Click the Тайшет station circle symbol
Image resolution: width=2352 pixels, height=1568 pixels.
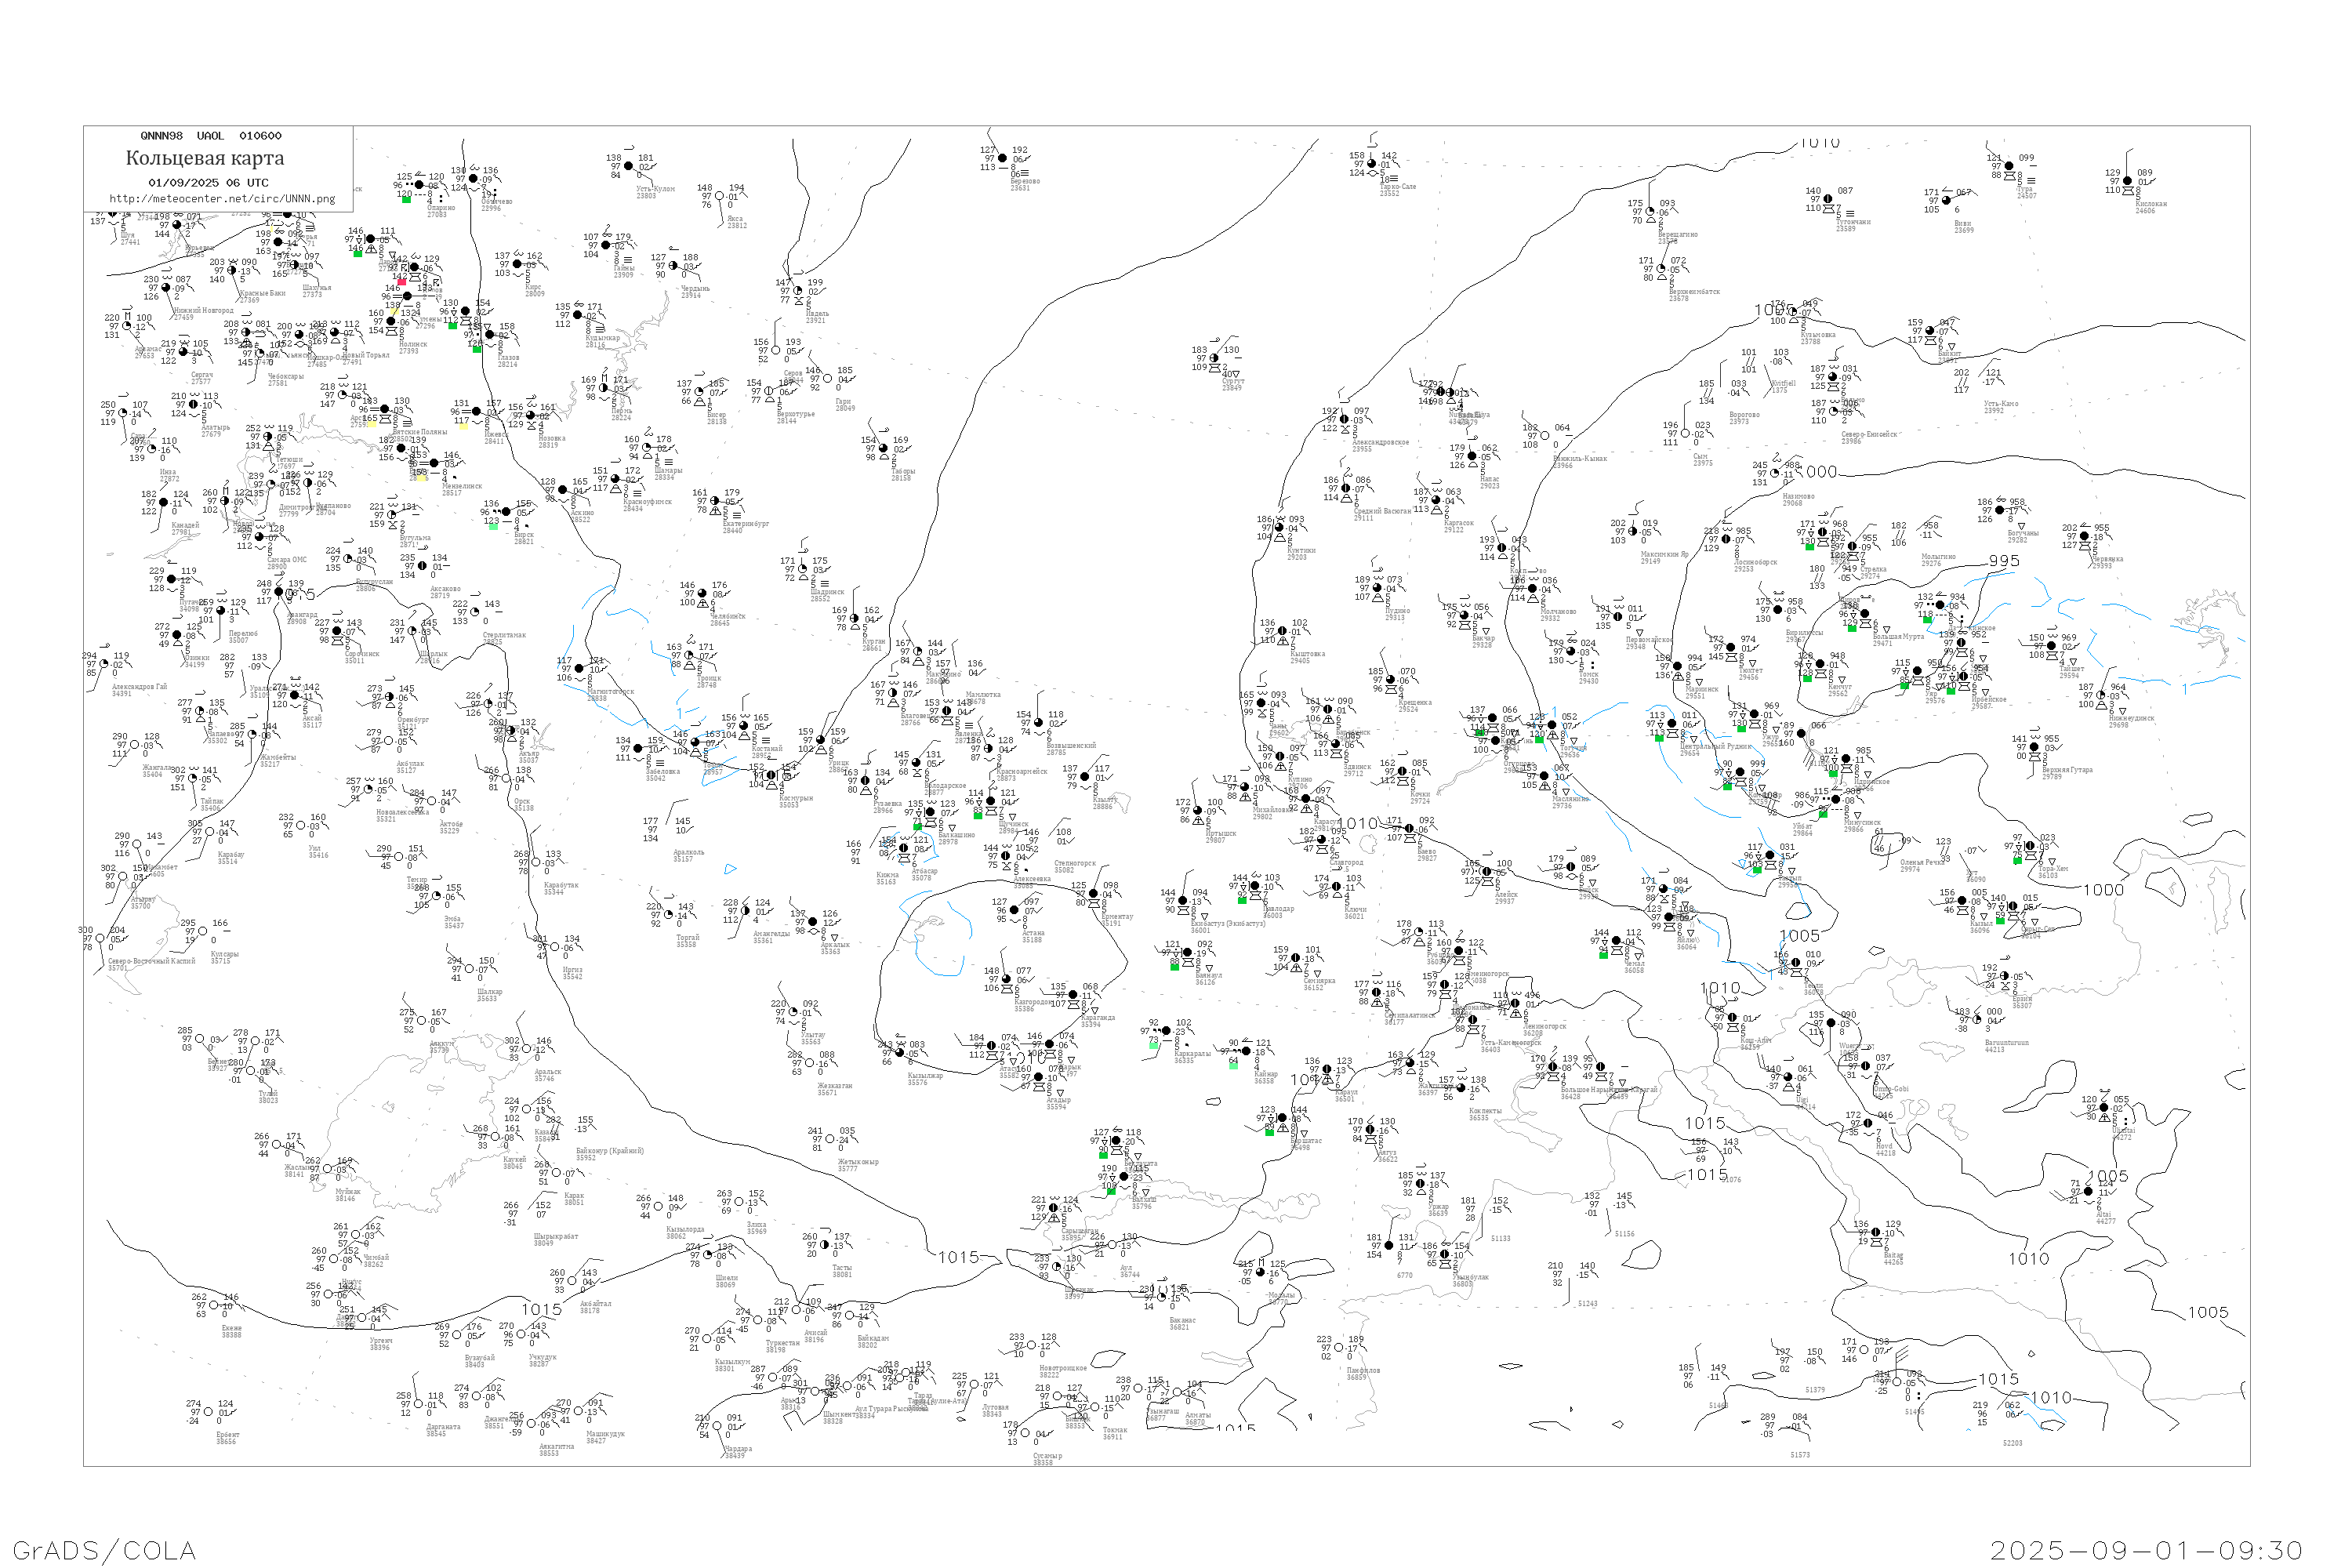[2050, 646]
